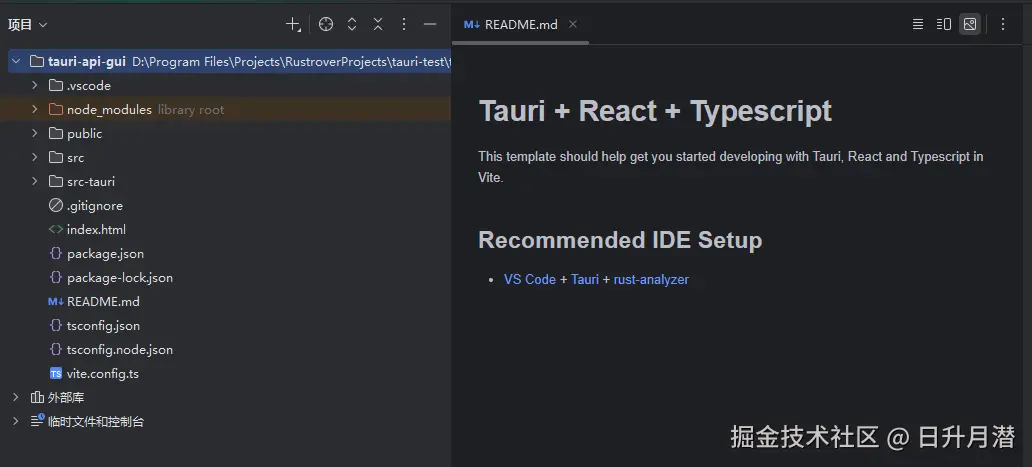Click the node_modules folder icon

click(x=56, y=109)
